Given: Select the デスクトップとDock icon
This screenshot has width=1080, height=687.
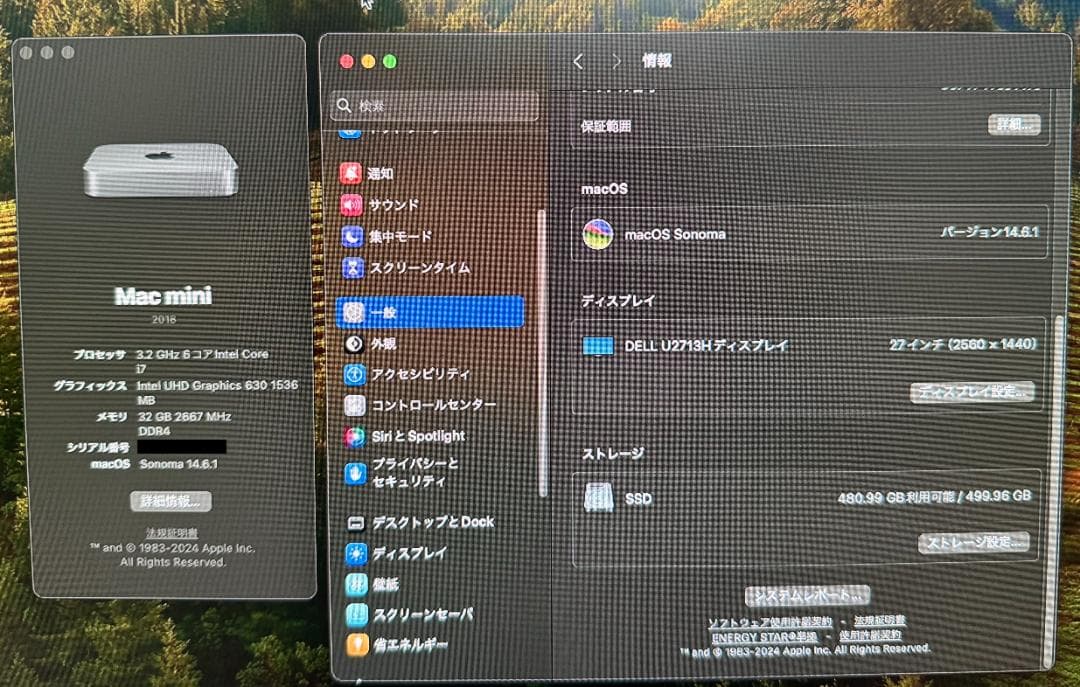Looking at the screenshot, I should (x=357, y=521).
